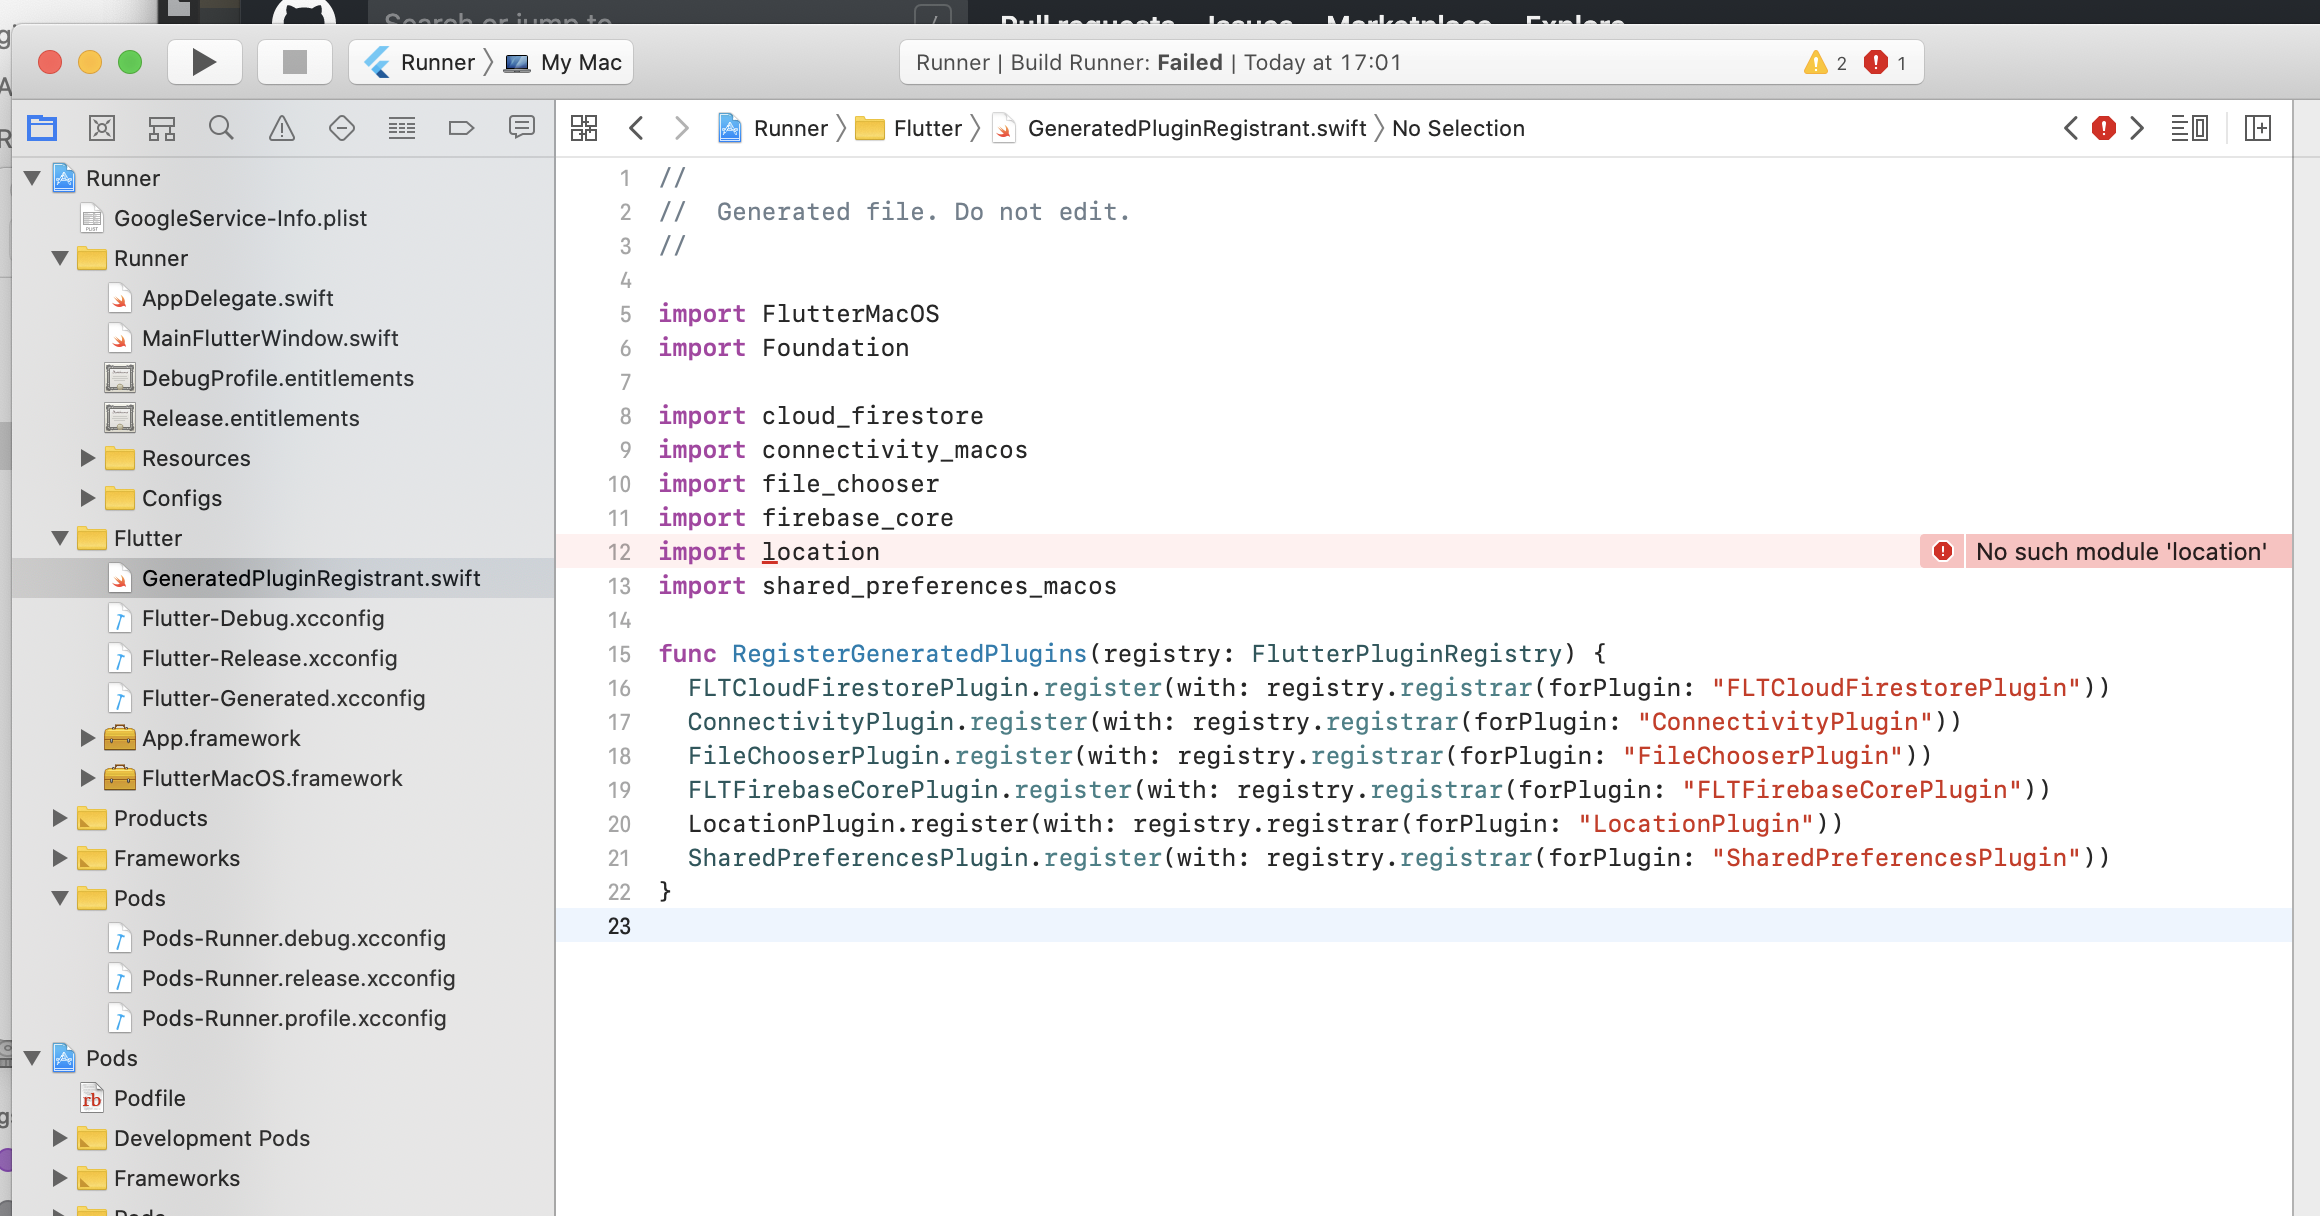Click the warnings count in status bar
Screen dimensions: 2320x1216
pyautogui.click(x=1826, y=63)
